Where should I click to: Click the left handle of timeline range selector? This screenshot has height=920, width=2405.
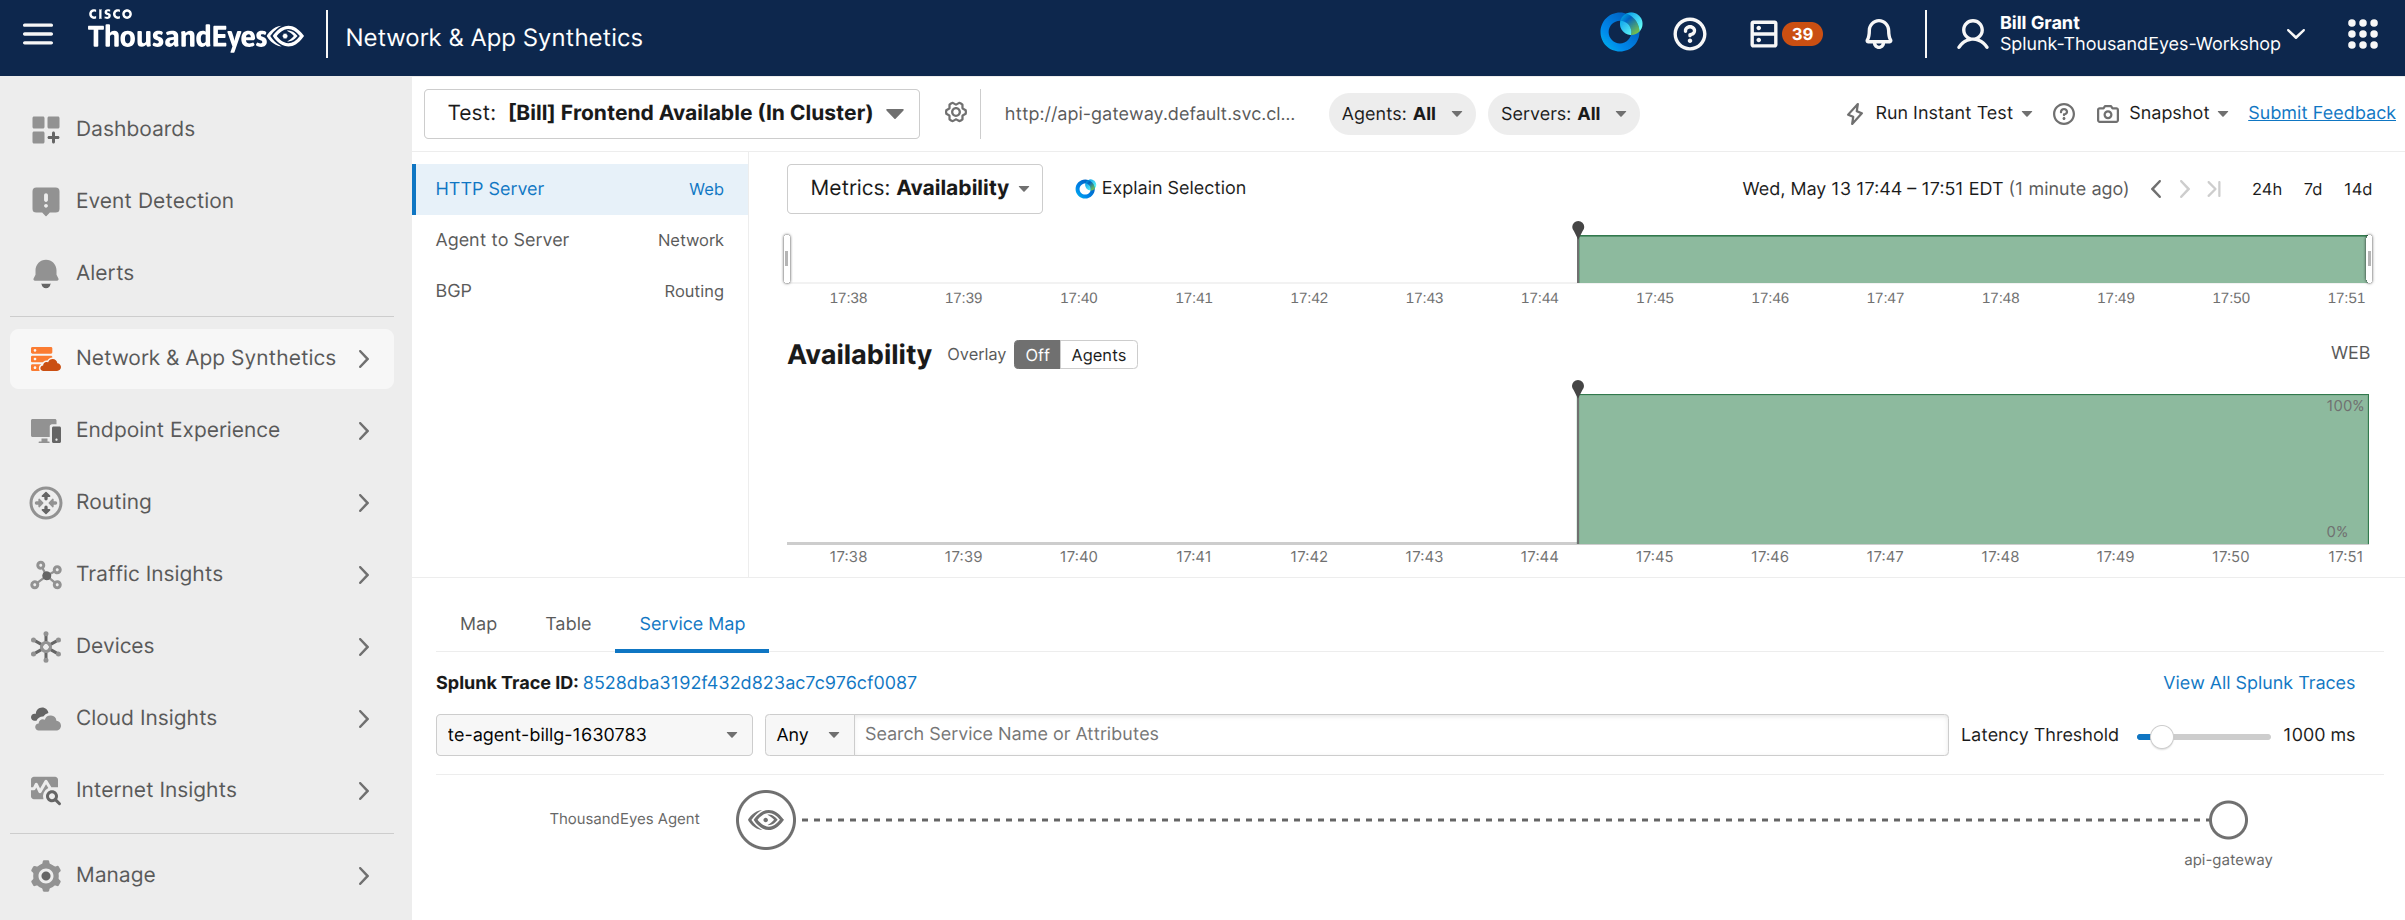(x=787, y=259)
